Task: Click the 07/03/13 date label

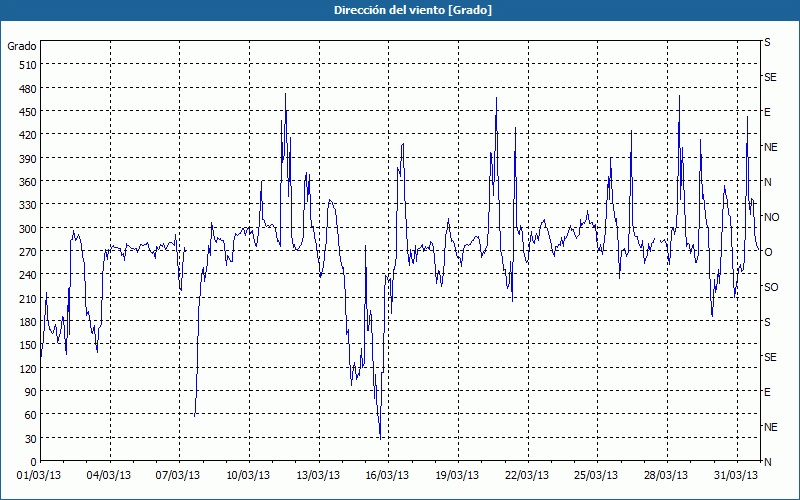Action: [178, 475]
